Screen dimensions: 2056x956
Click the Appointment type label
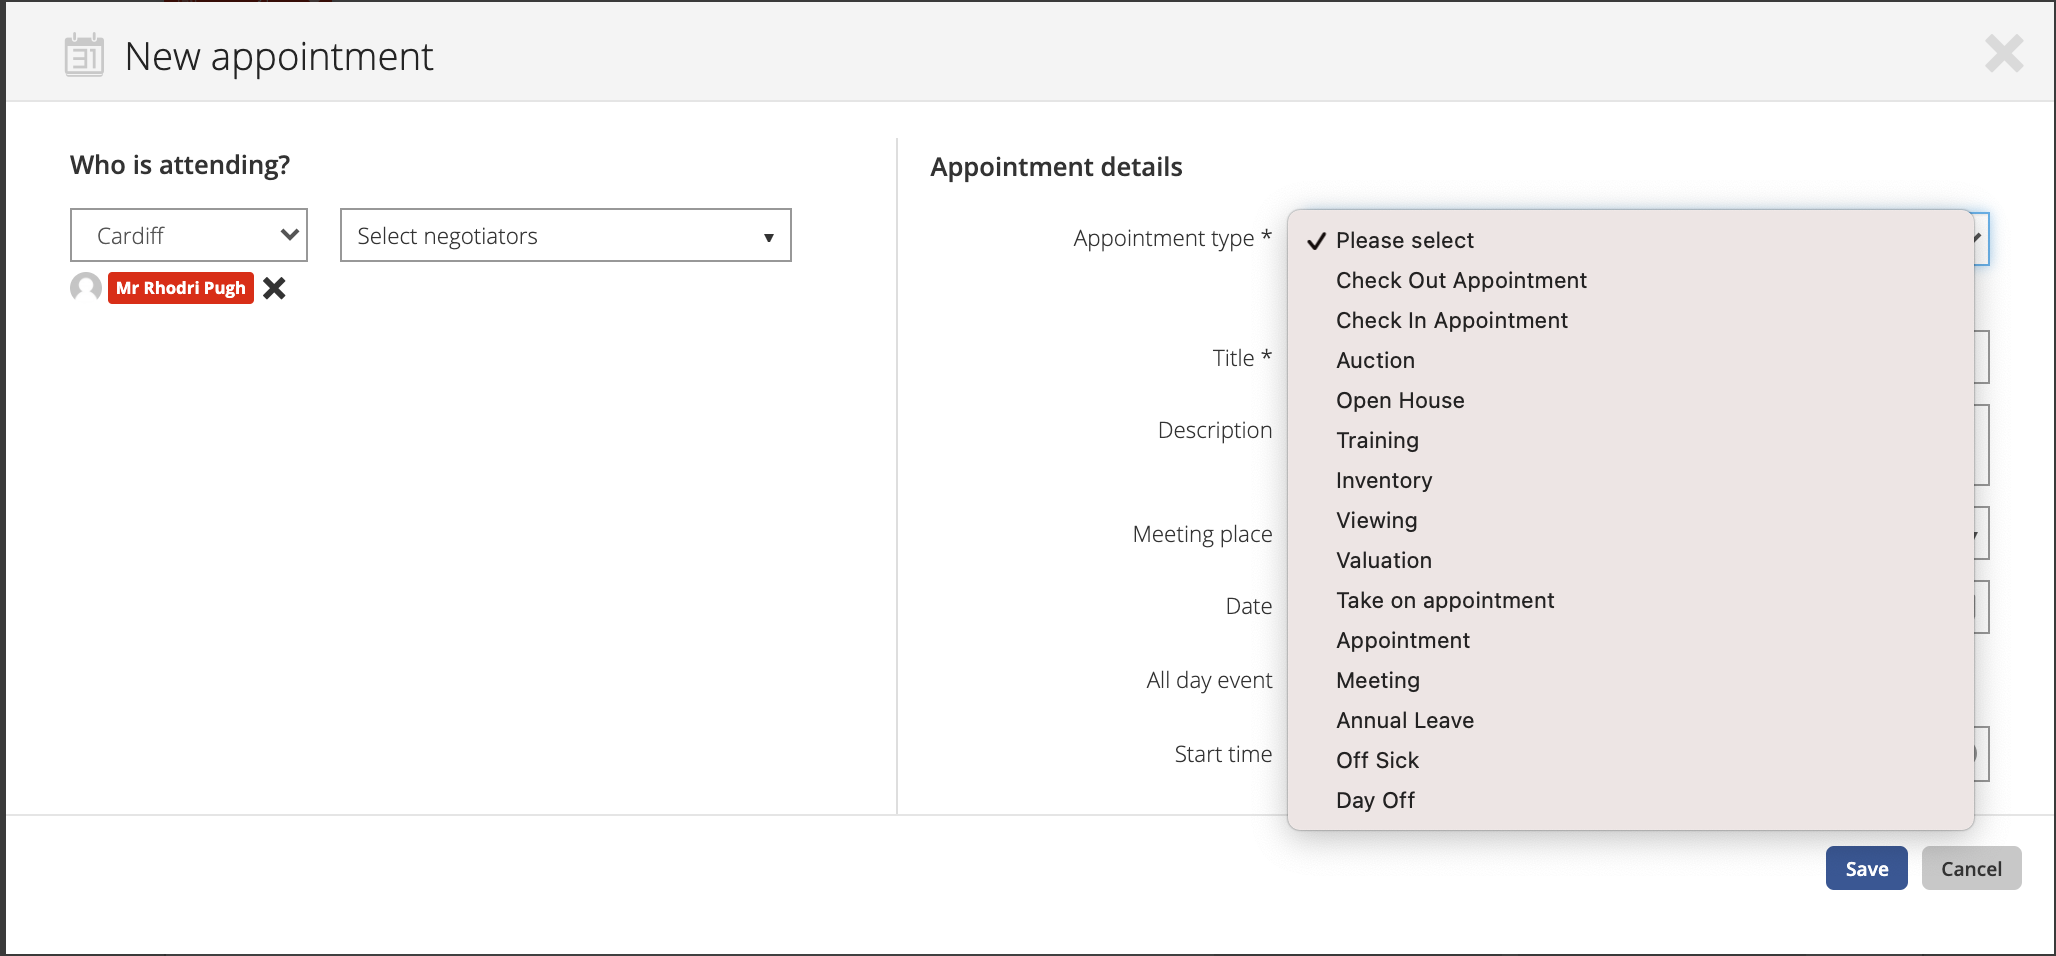(1172, 238)
